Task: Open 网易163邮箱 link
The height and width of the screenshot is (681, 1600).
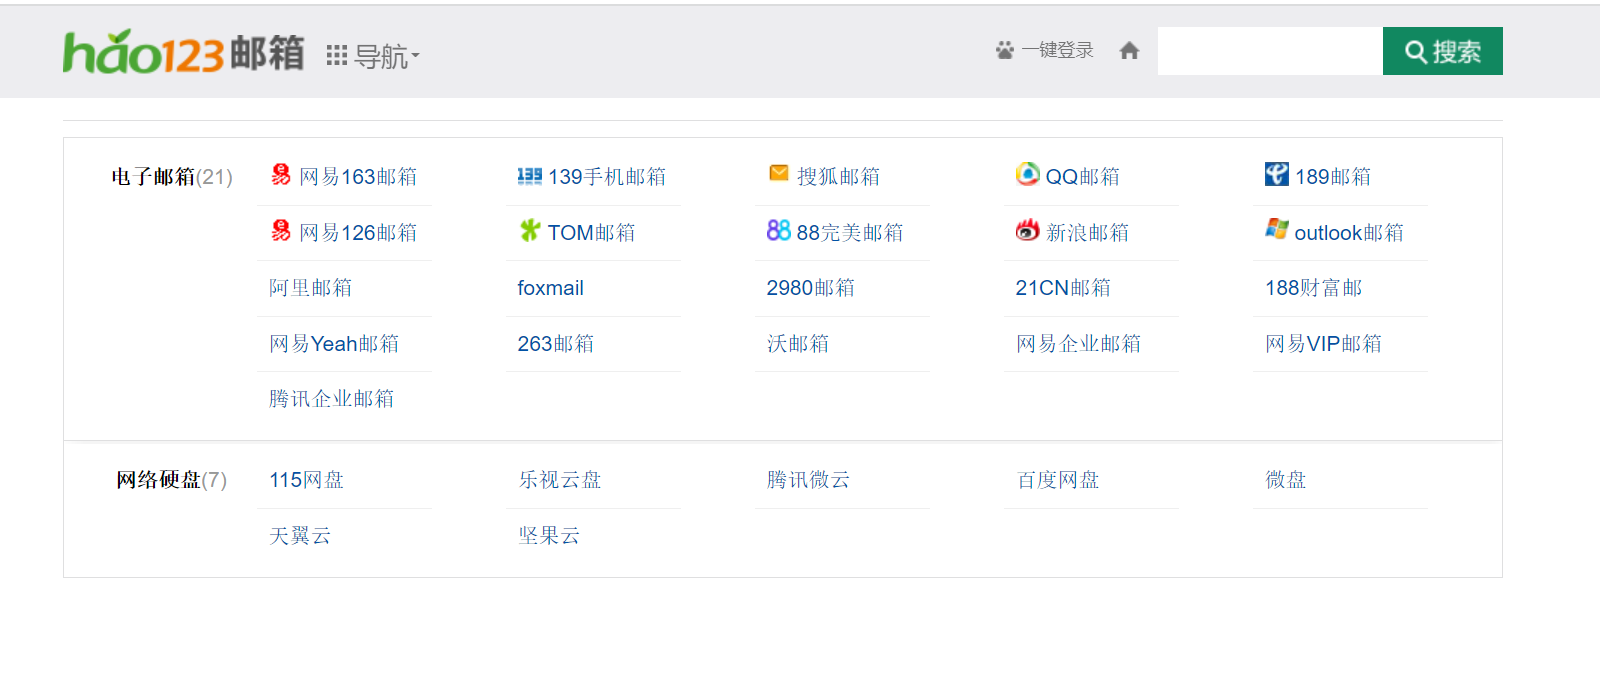Action: [x=358, y=177]
